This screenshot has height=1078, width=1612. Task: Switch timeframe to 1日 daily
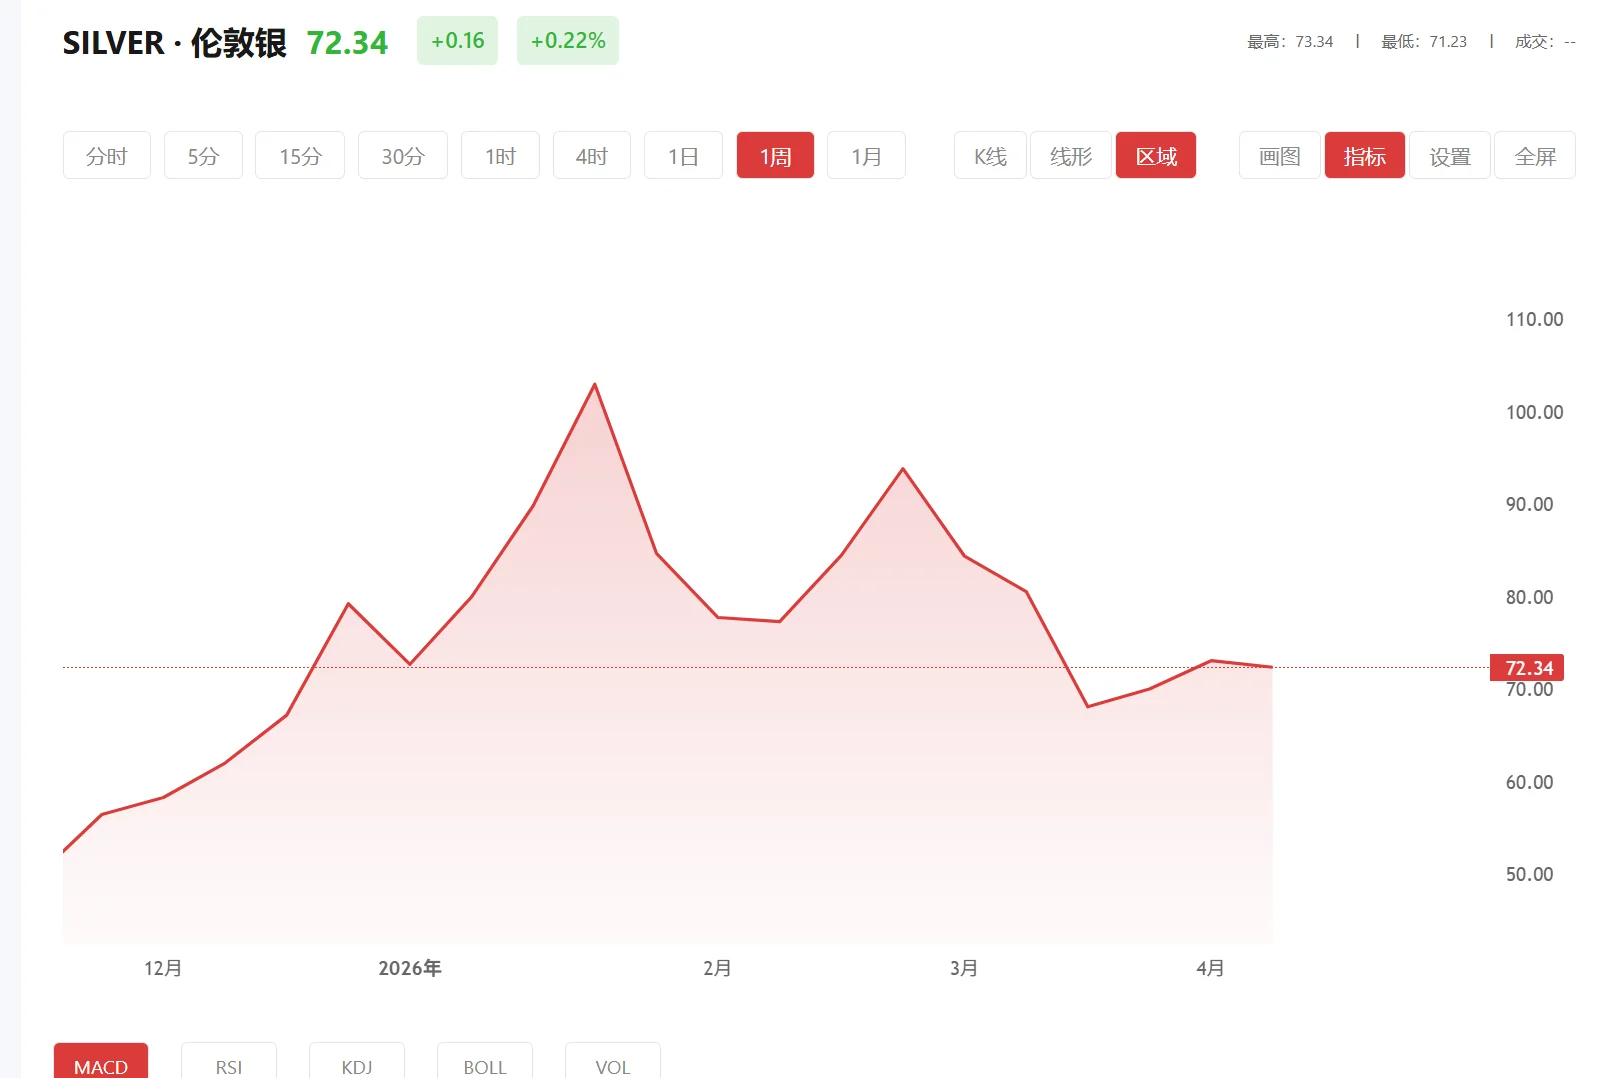[683, 155]
